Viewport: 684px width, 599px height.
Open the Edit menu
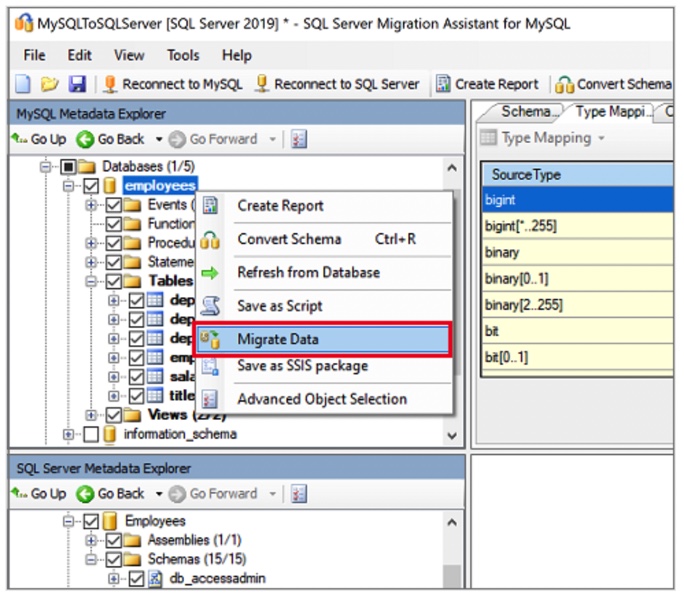pyautogui.click(x=79, y=55)
